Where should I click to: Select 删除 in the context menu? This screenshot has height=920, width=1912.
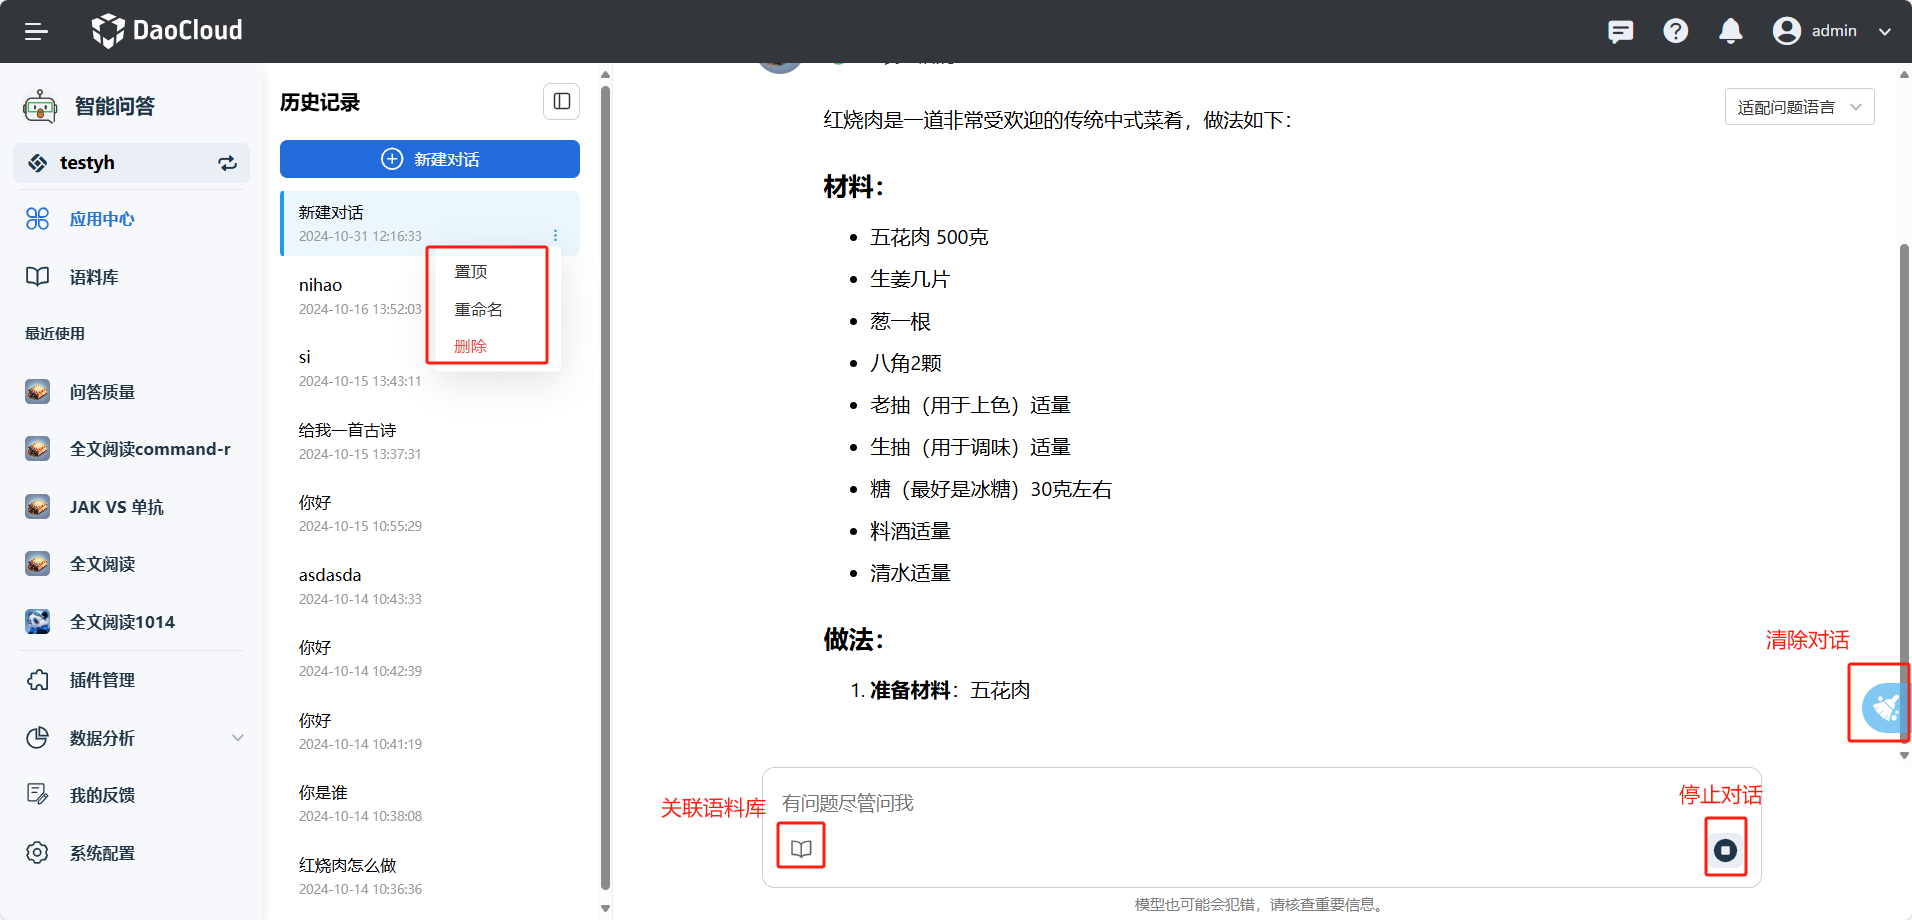[470, 346]
